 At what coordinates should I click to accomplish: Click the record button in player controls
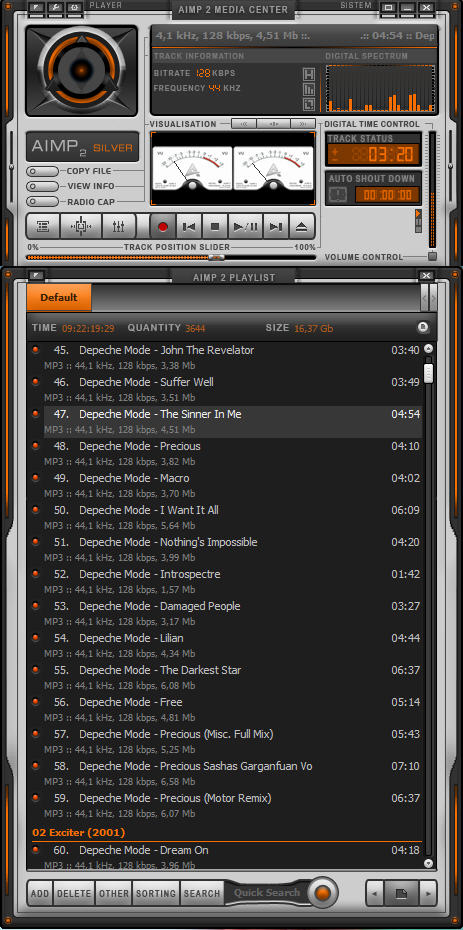[163, 227]
